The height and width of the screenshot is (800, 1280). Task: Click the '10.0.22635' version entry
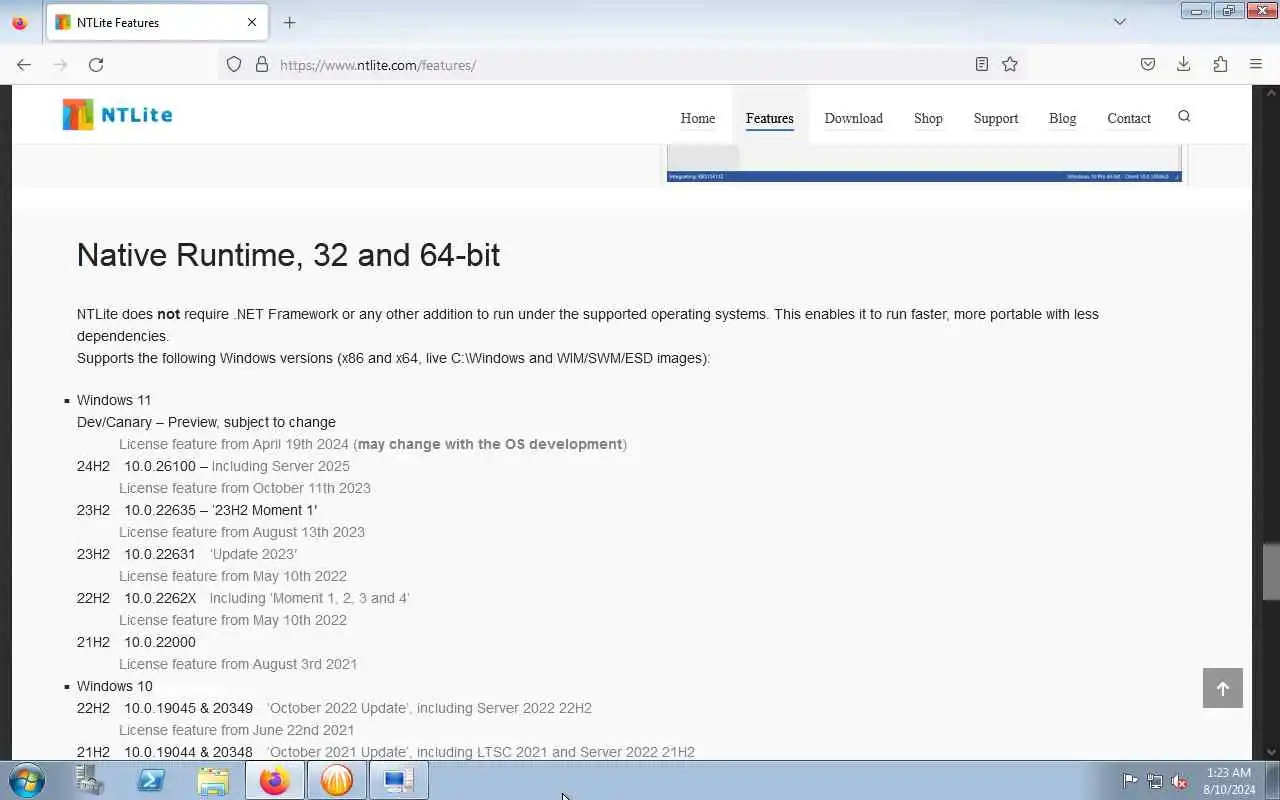(x=160, y=510)
